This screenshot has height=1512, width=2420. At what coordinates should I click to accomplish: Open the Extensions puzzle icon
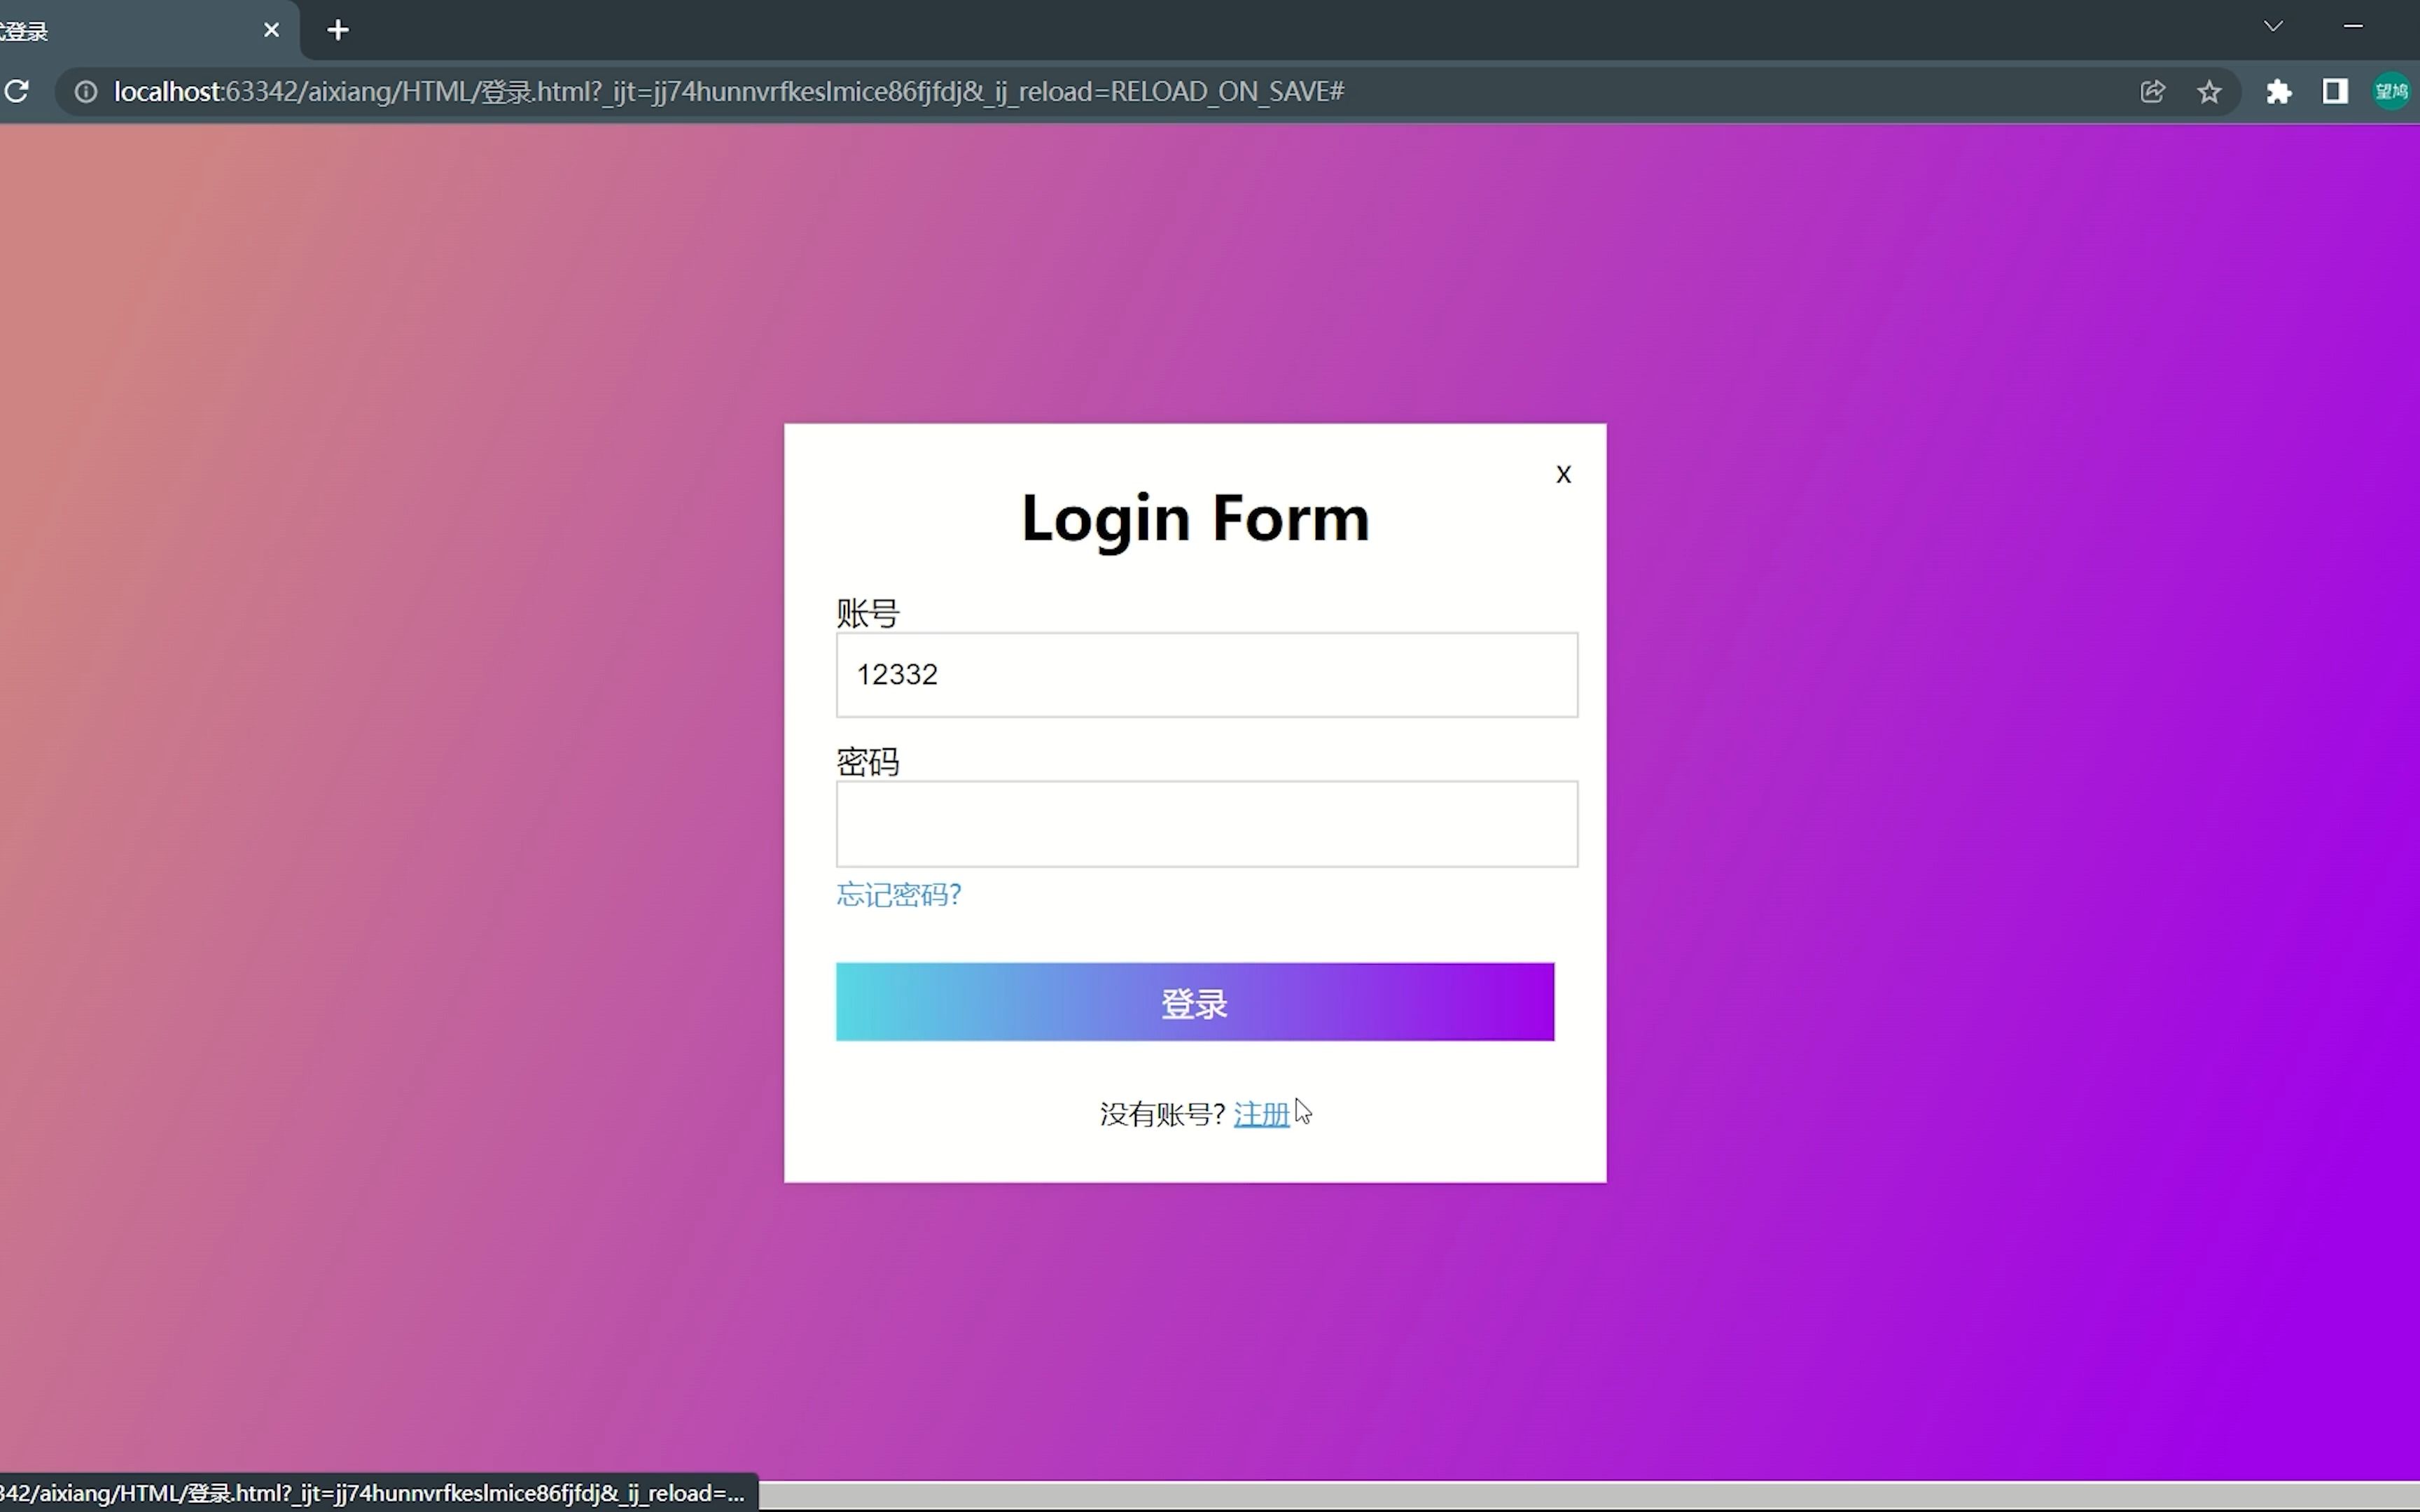point(2279,92)
